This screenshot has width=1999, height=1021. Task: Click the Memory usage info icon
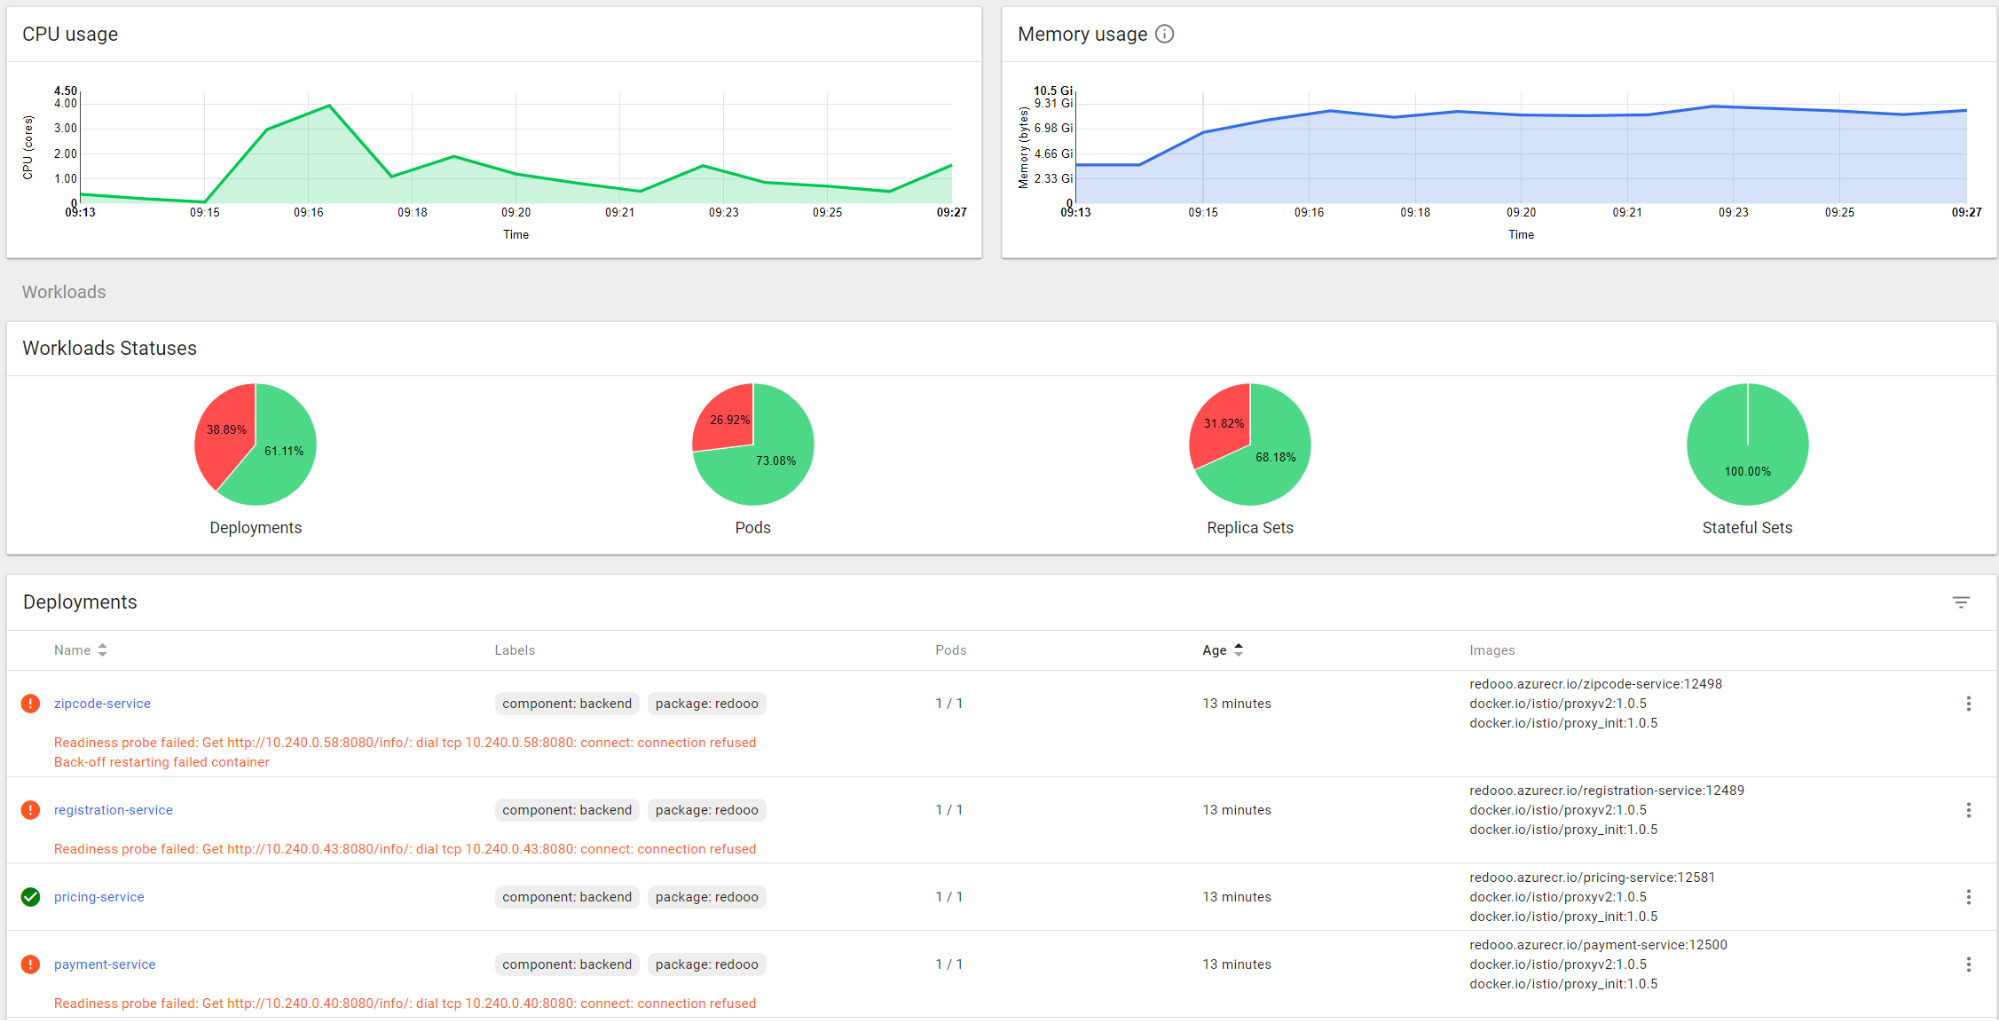tap(1164, 34)
